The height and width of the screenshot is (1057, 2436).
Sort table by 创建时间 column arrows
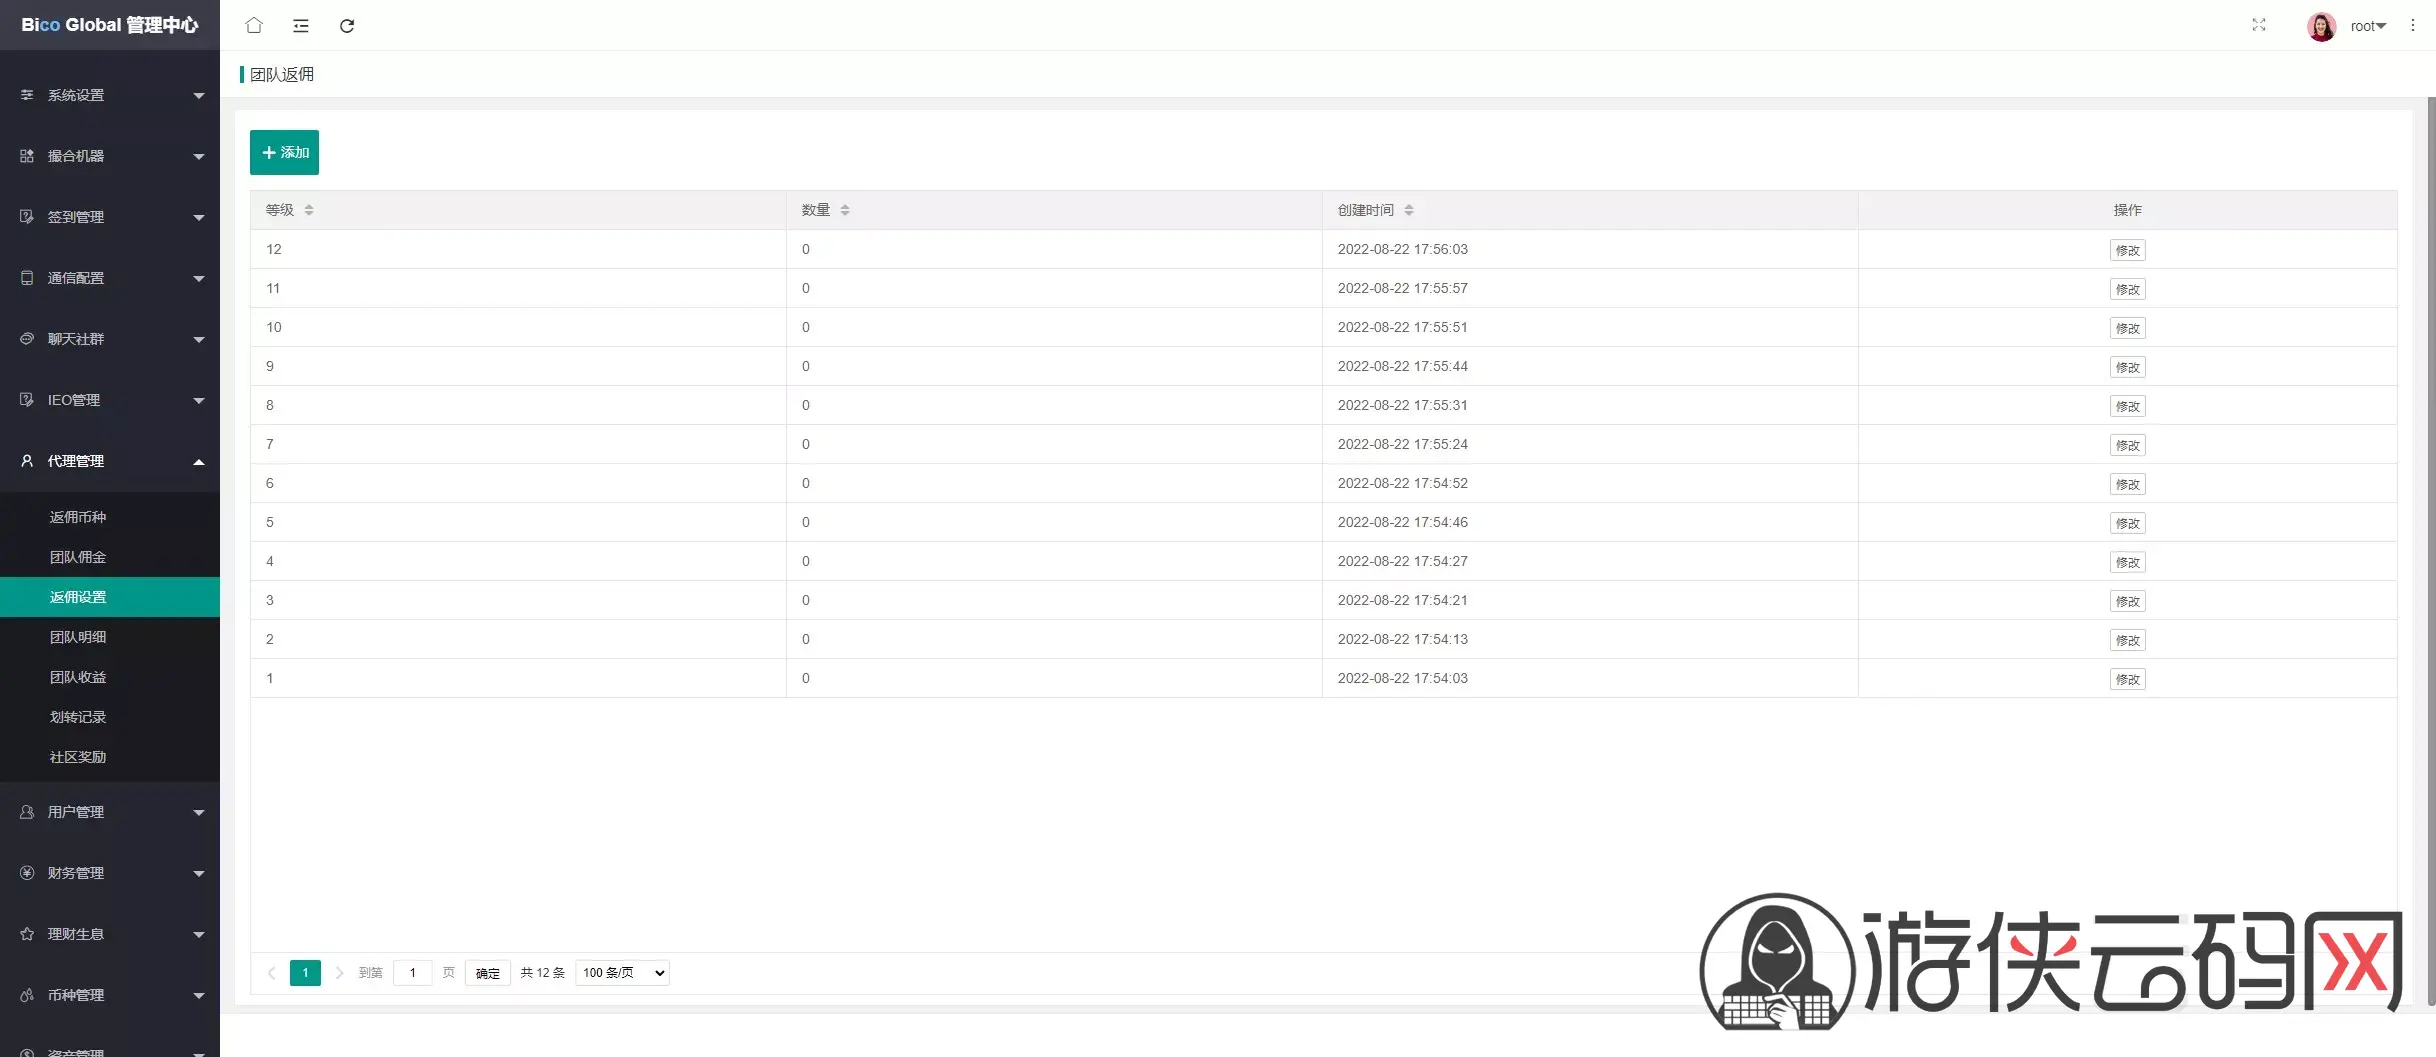pos(1409,210)
